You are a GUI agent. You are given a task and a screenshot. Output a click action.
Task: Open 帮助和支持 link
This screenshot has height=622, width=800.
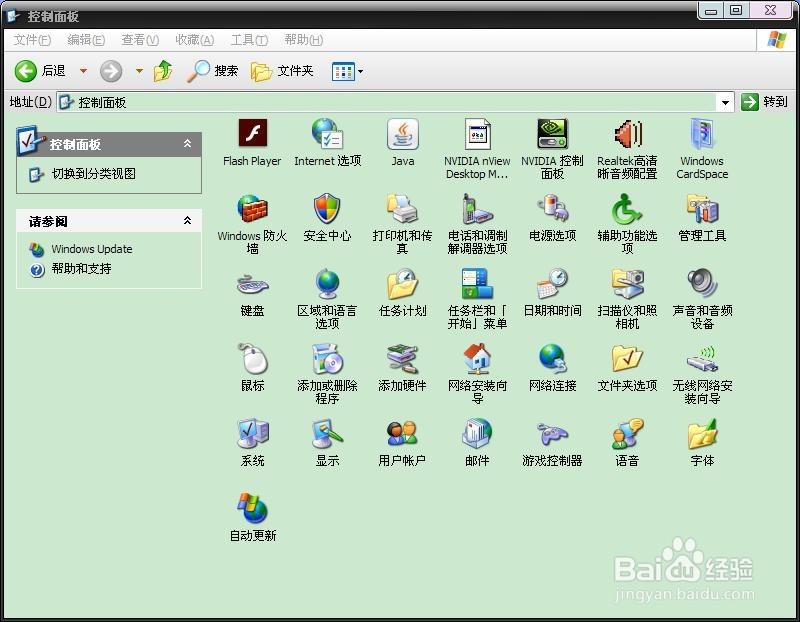[x=81, y=268]
